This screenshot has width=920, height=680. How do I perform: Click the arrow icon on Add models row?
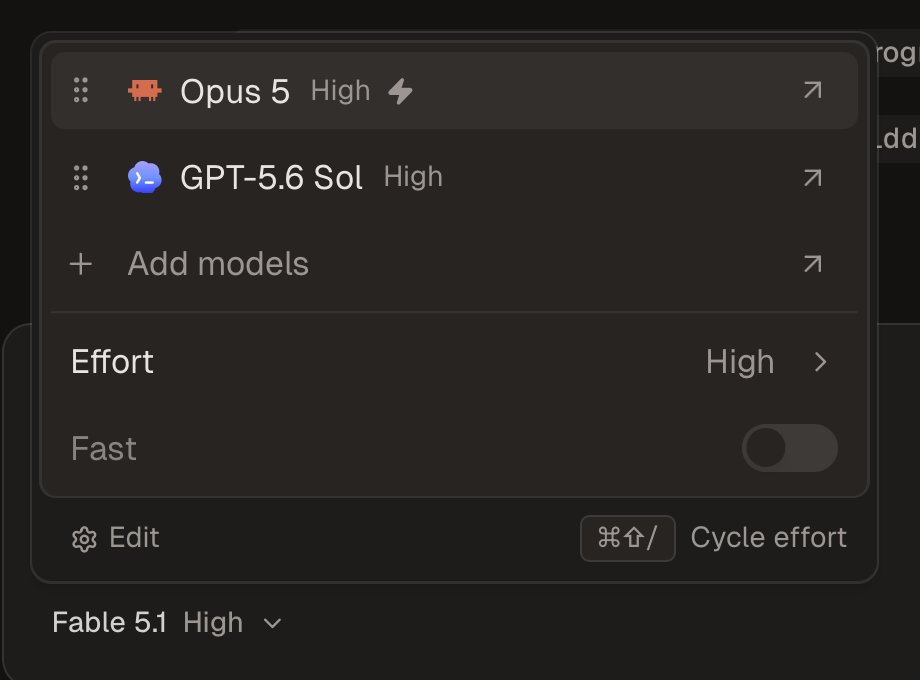click(x=813, y=264)
